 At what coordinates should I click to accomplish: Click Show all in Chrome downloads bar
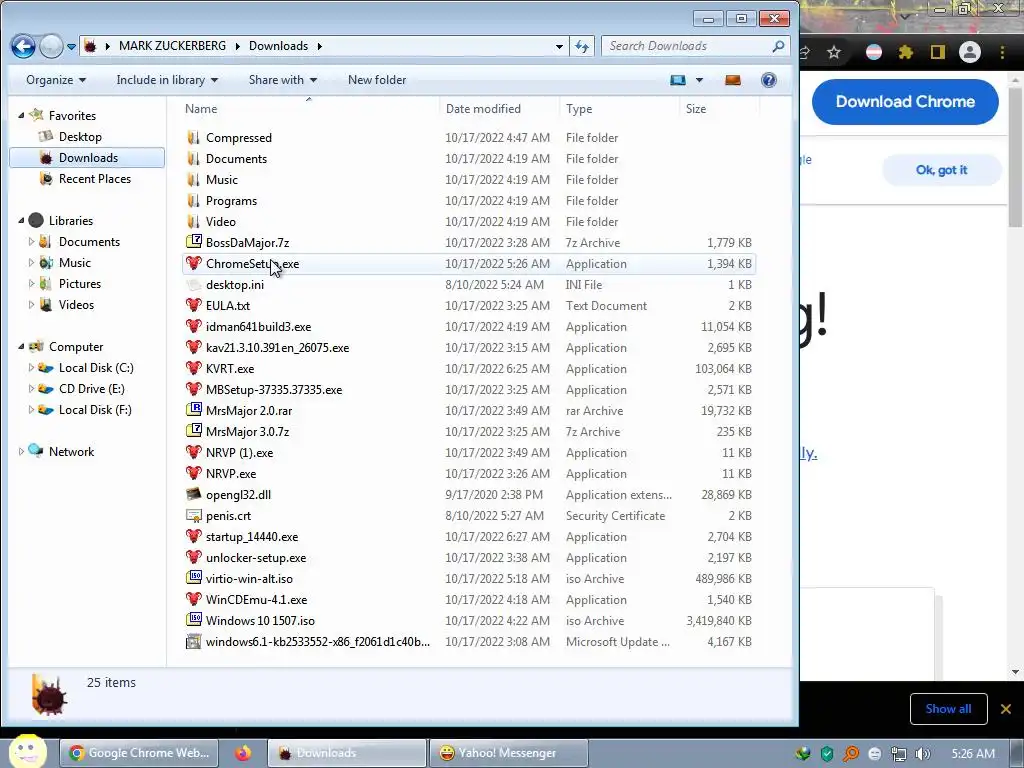pyautogui.click(x=948, y=709)
